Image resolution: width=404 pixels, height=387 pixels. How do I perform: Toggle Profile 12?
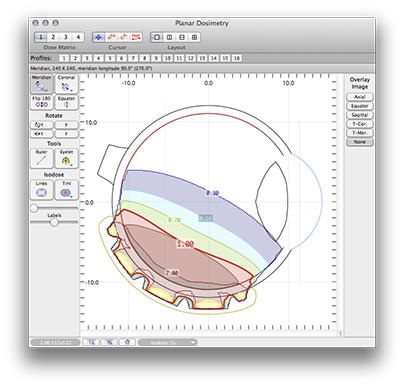pyautogui.click(x=191, y=58)
